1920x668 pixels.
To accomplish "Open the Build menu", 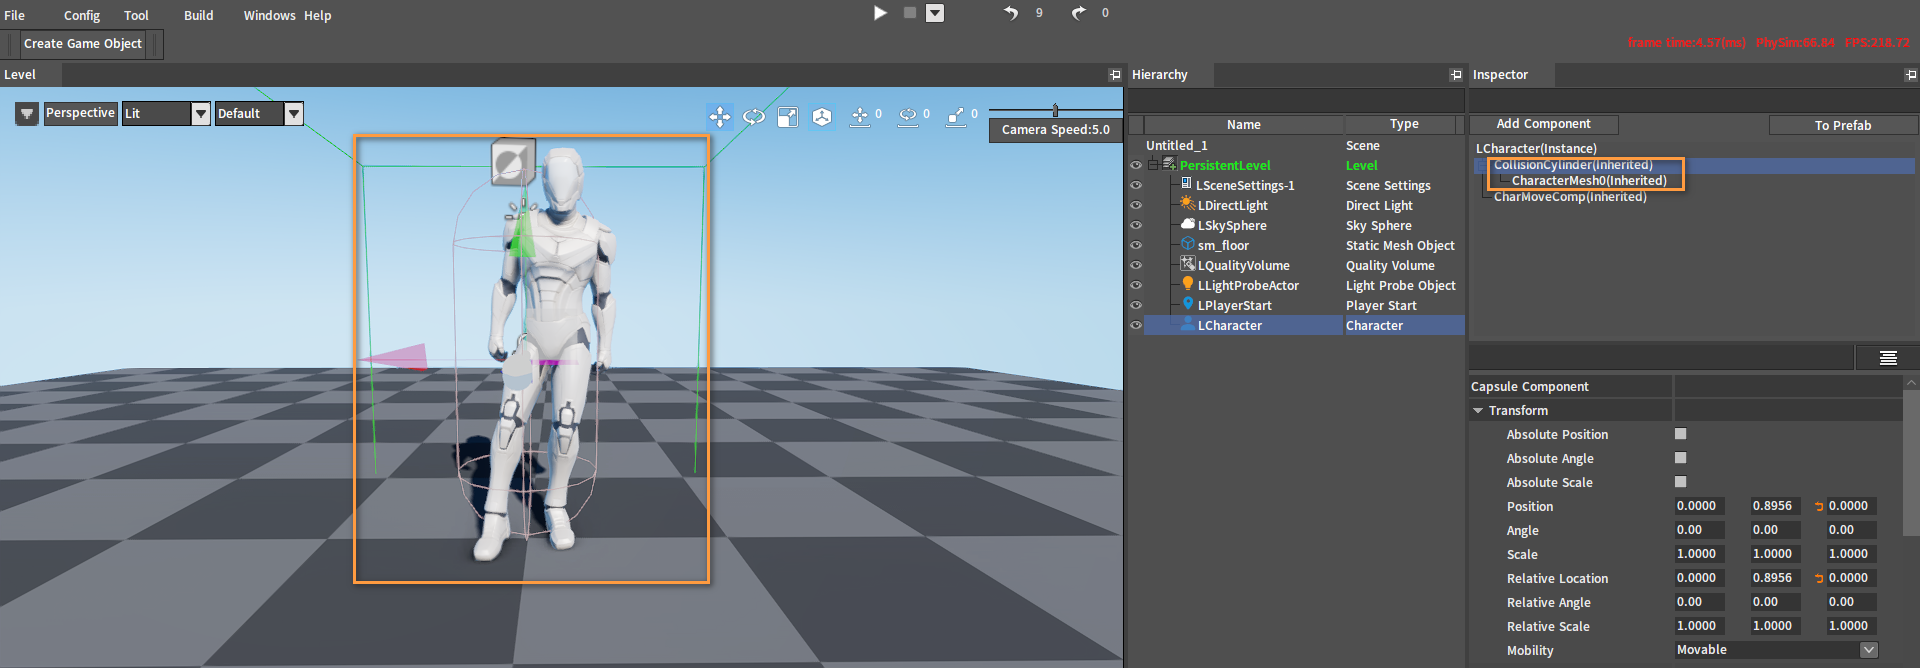I will 199,15.
